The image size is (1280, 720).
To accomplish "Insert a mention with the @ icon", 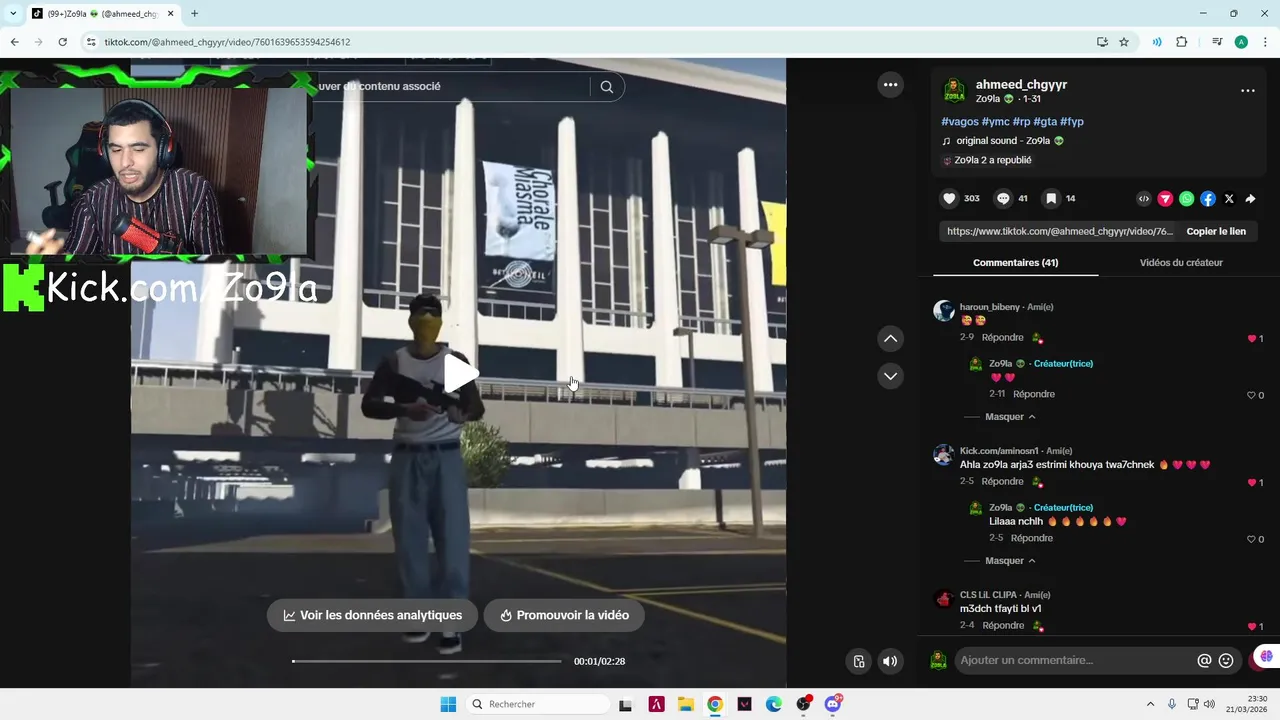I will [1204, 660].
